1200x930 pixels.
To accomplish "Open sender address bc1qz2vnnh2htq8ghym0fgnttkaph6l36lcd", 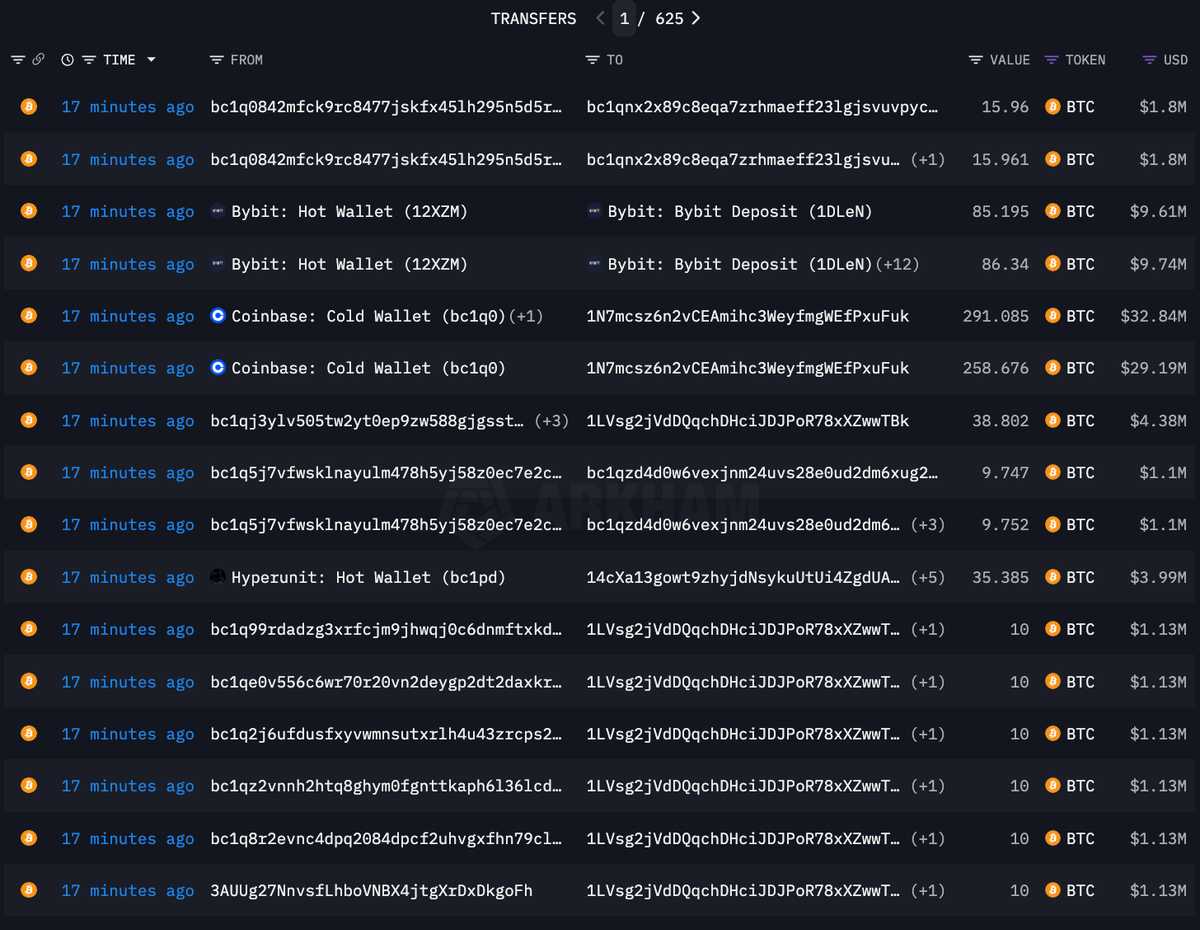I will pyautogui.click(x=387, y=786).
